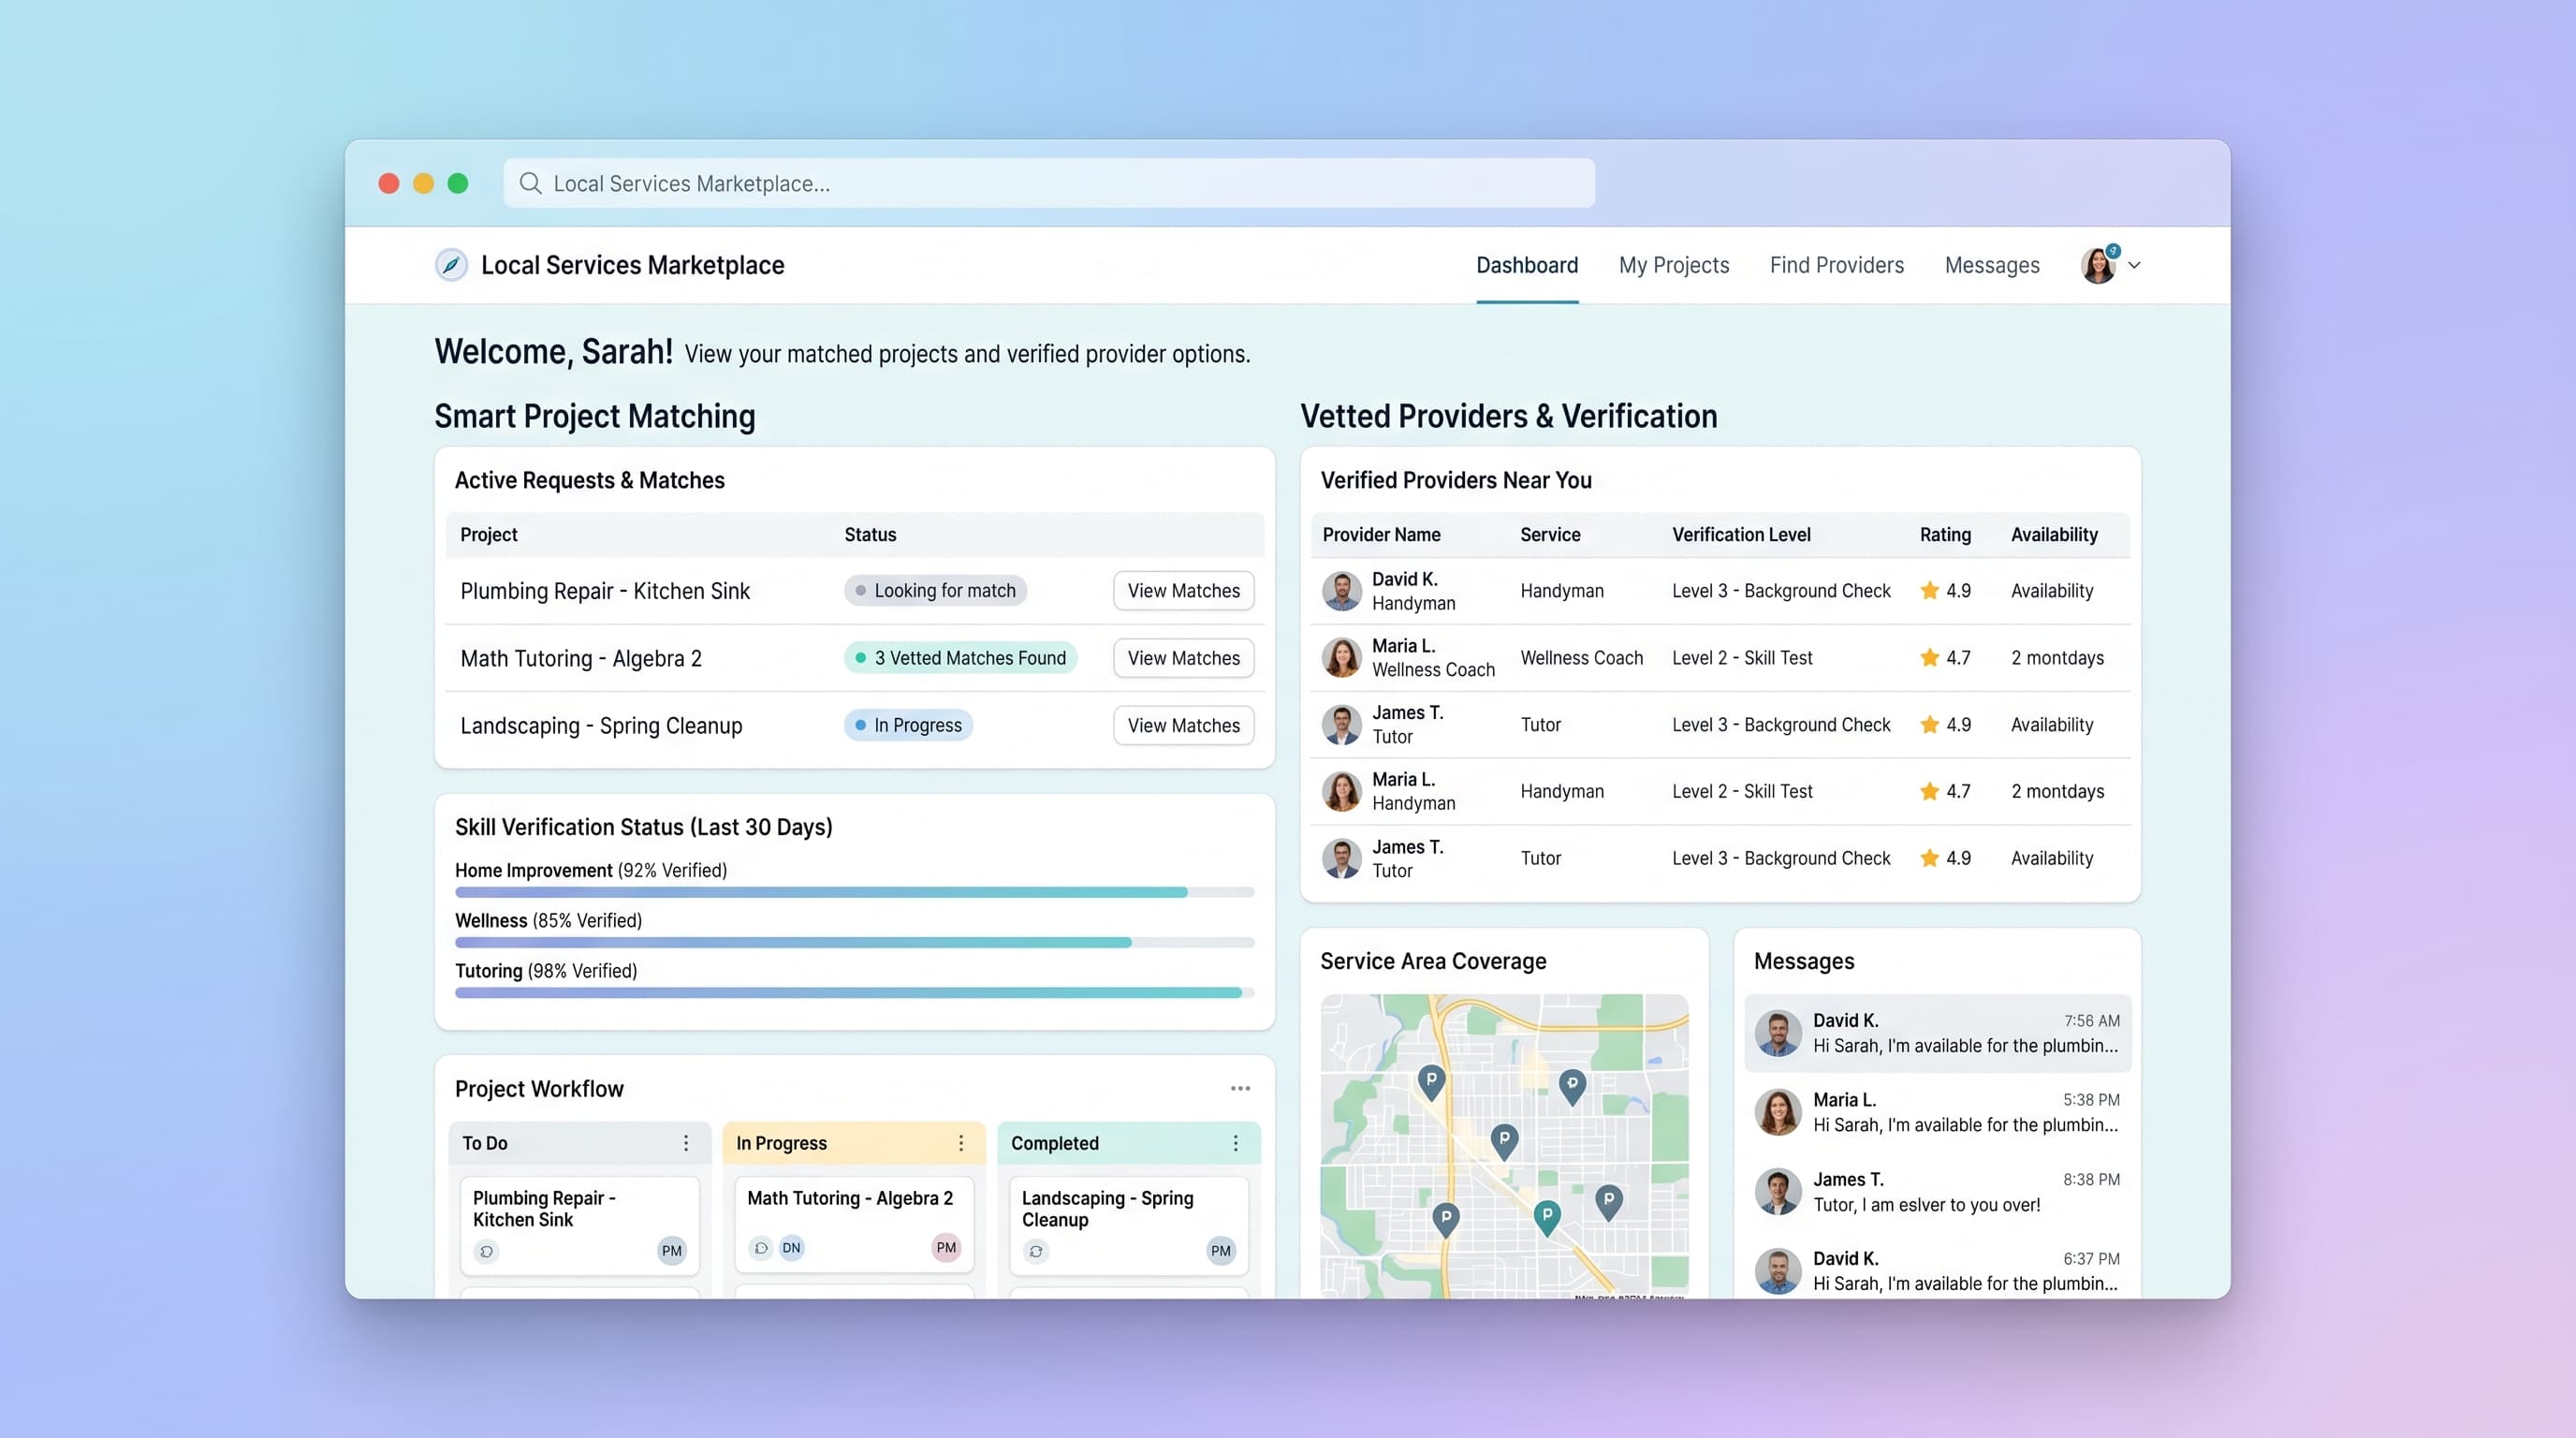
Task: Open the Find Providers tab
Action: click(x=1836, y=265)
